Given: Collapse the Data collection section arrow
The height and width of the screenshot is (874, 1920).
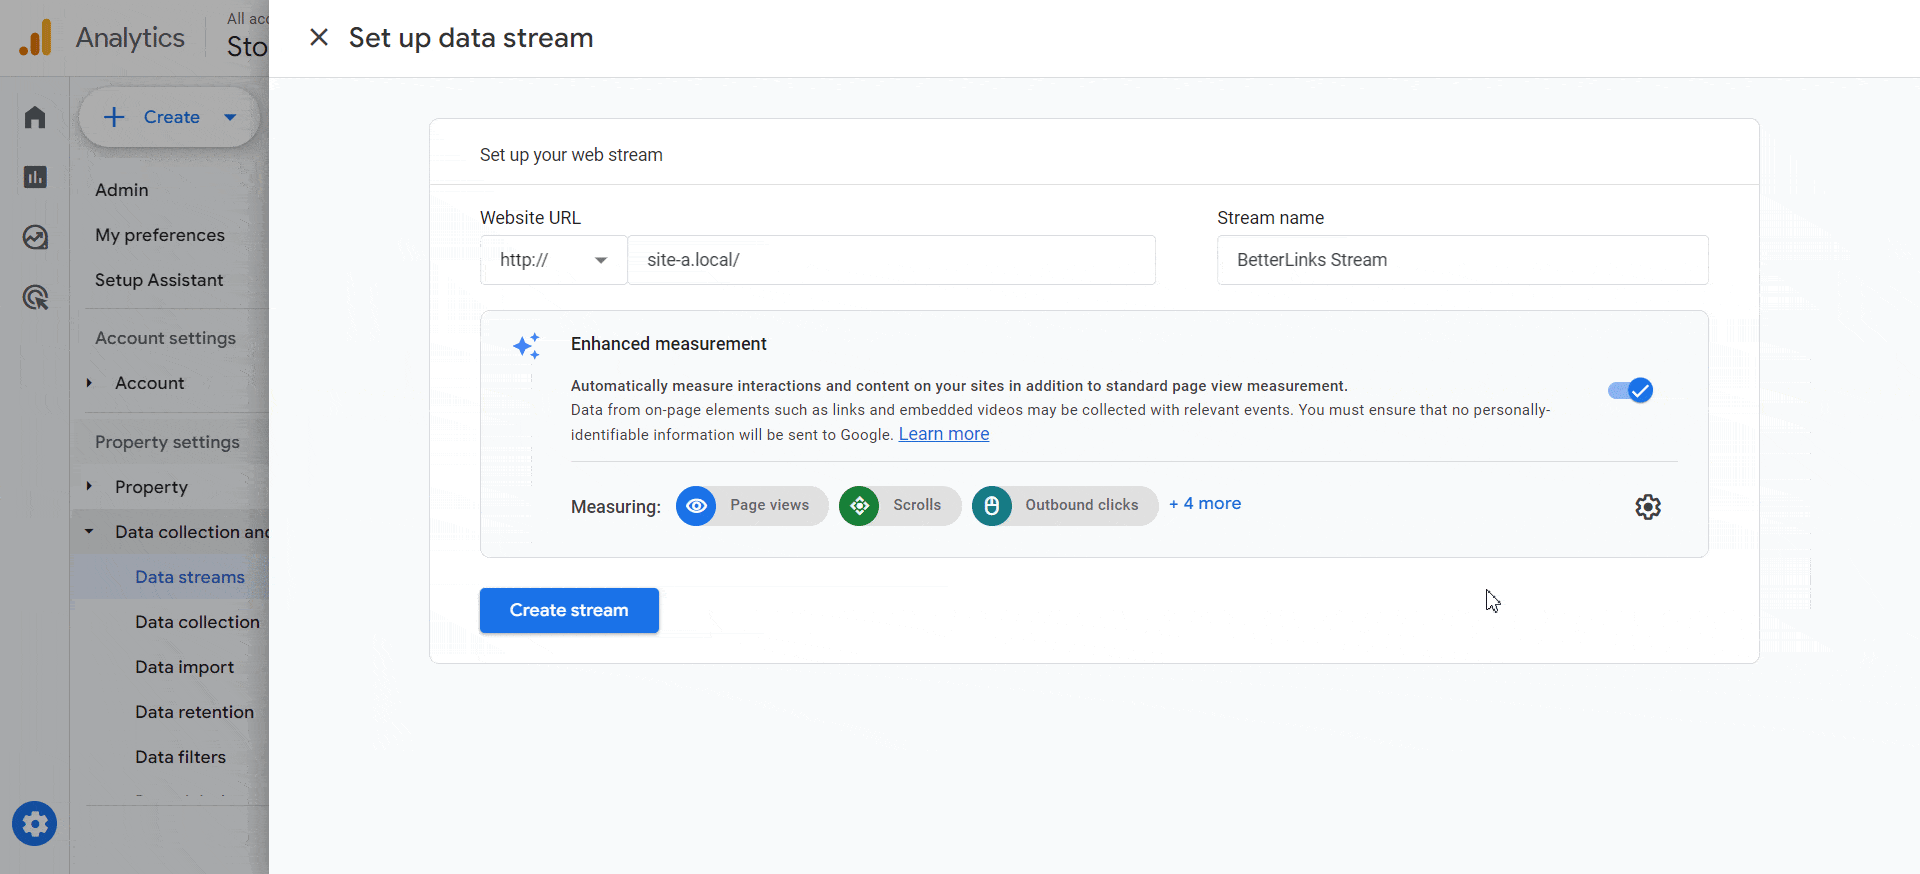Looking at the screenshot, I should tap(89, 532).
